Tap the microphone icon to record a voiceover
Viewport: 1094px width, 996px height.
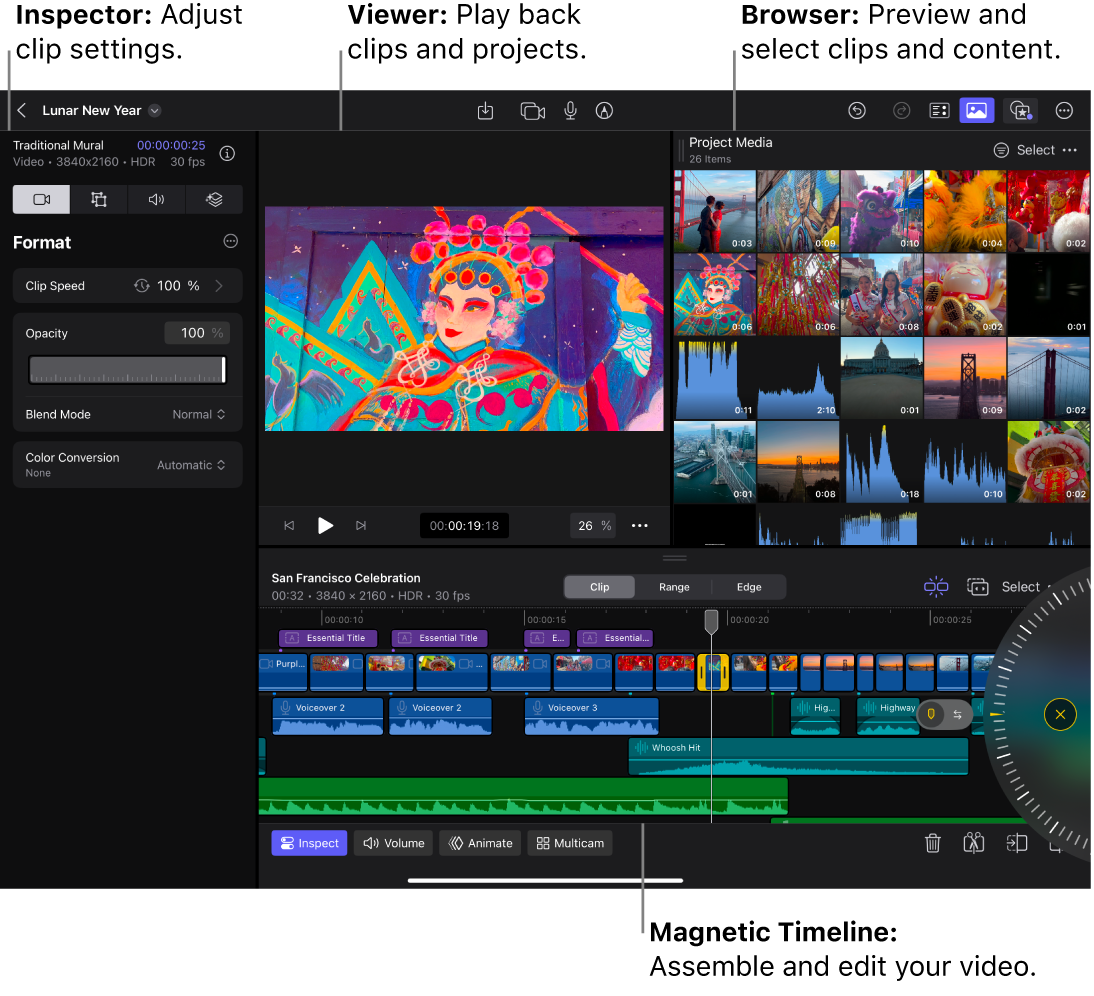(570, 111)
